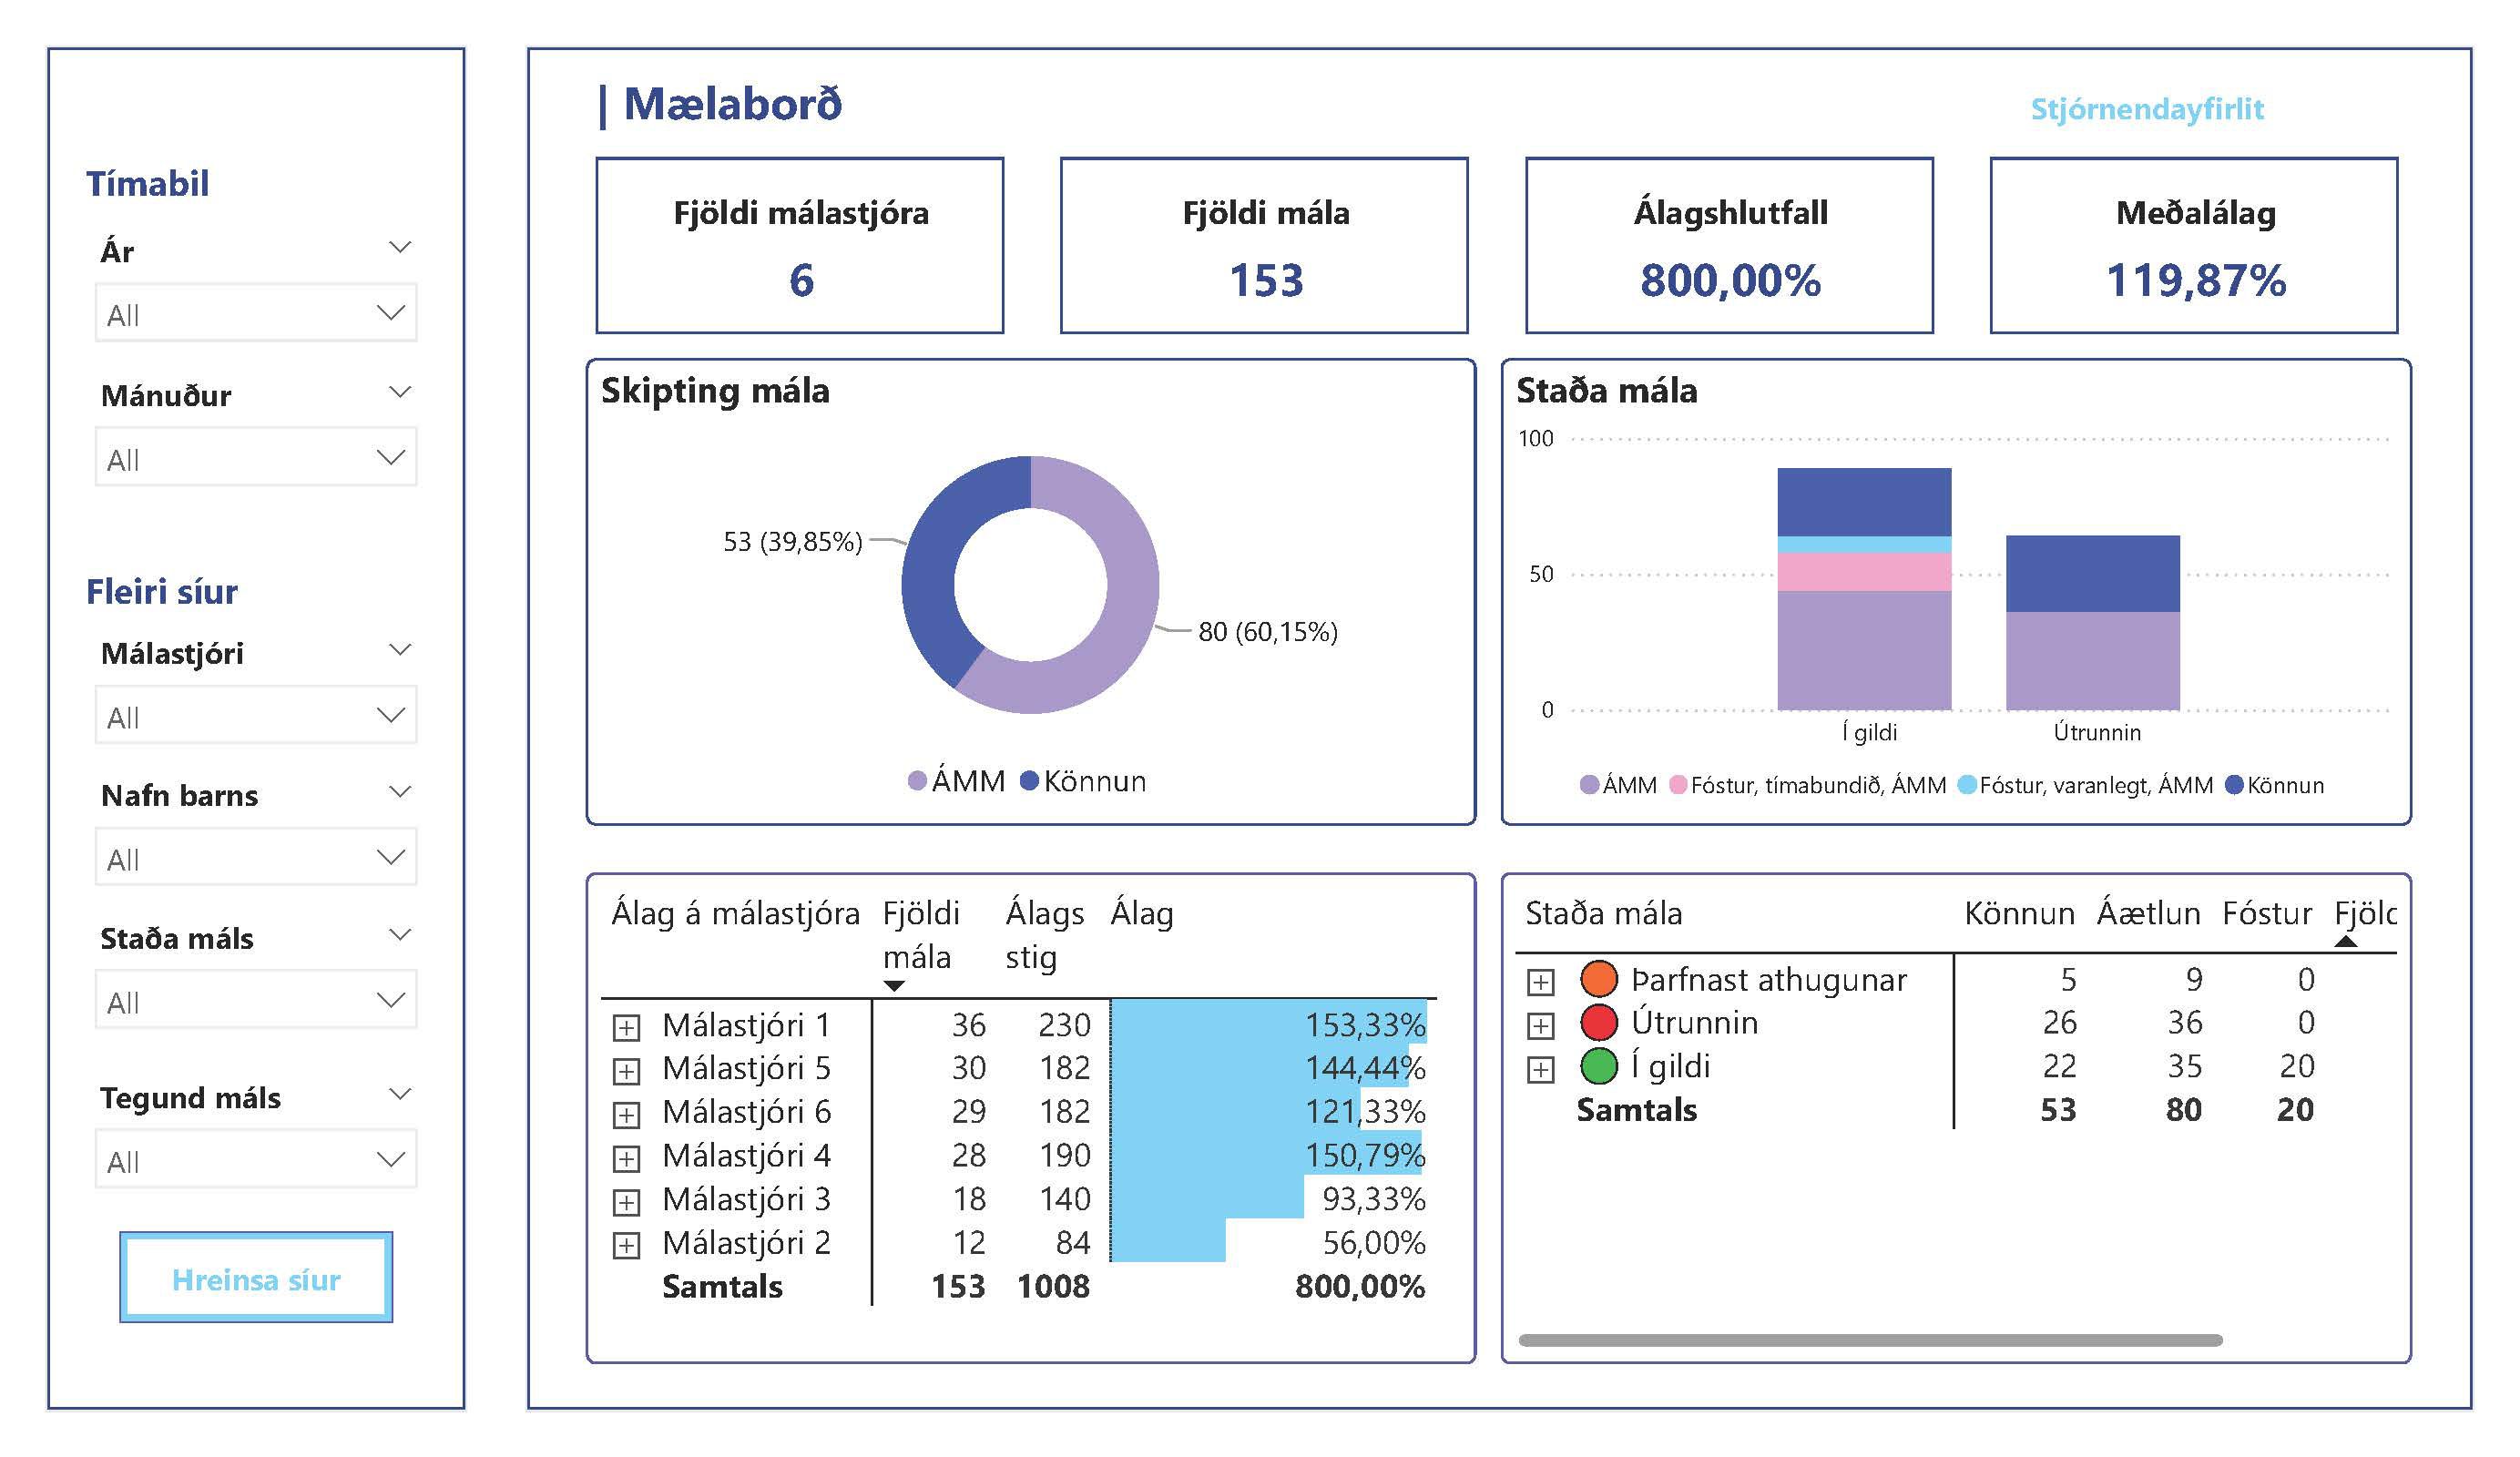This screenshot has width=2520, height=1457.
Task: Expand the Málastjóri 3 row plus icon
Action: (x=626, y=1201)
